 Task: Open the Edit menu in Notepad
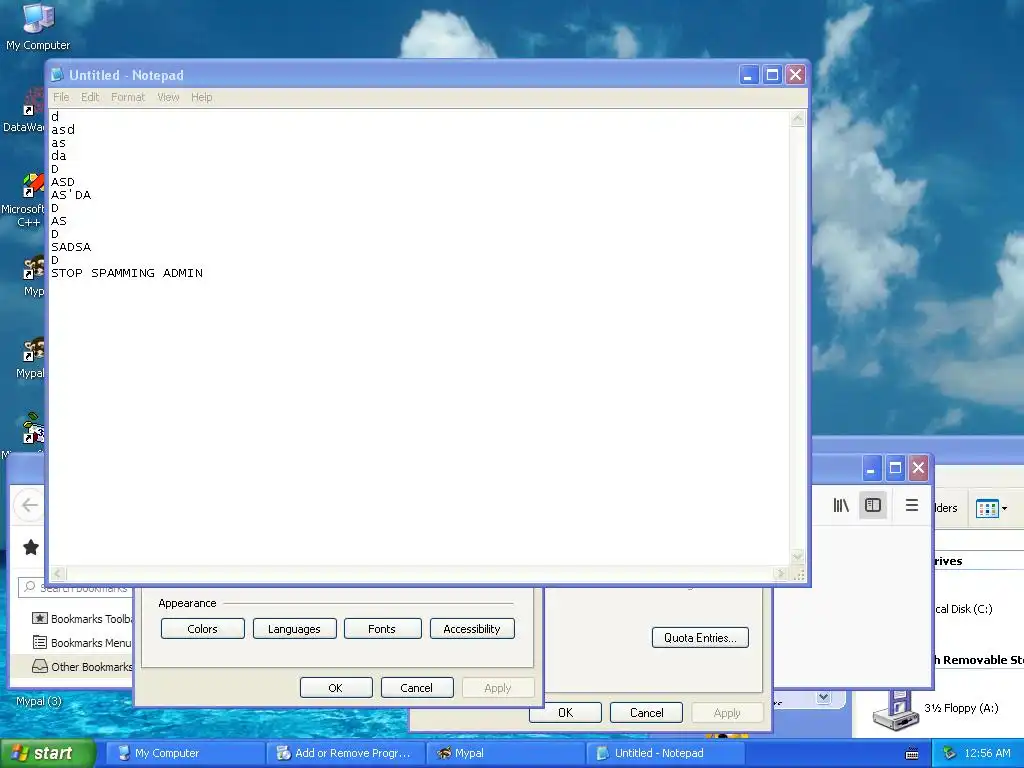(x=90, y=97)
